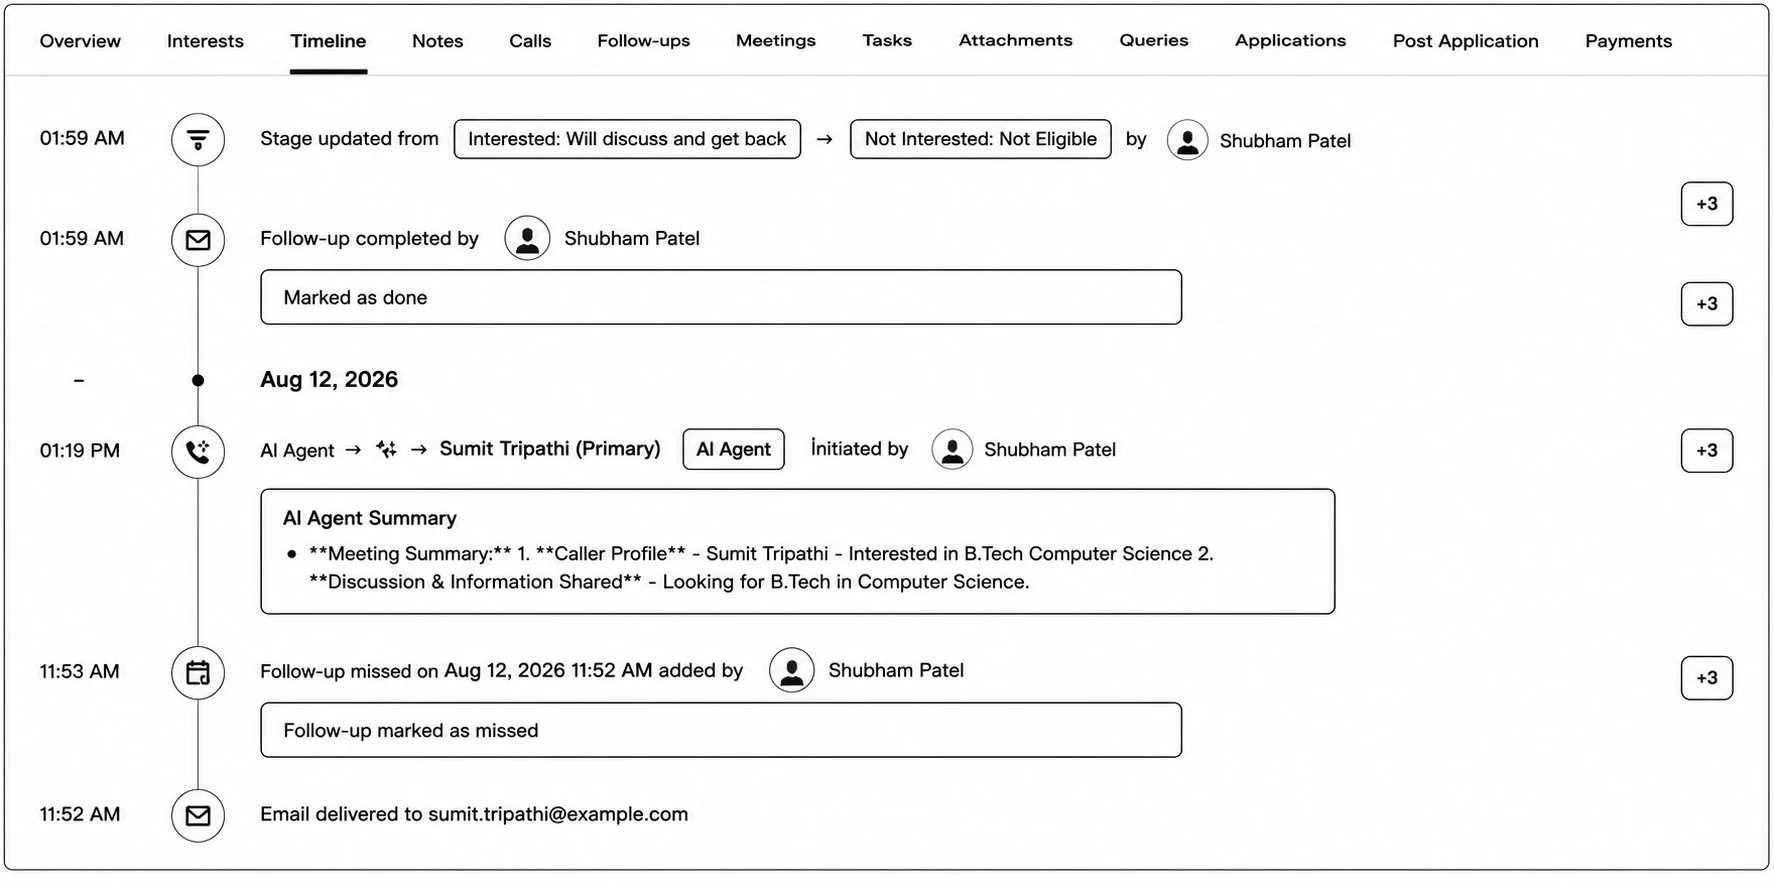Screen dimensions: 1774x887
Task: Expand +3 on AI Agent call row
Action: 1707,451
